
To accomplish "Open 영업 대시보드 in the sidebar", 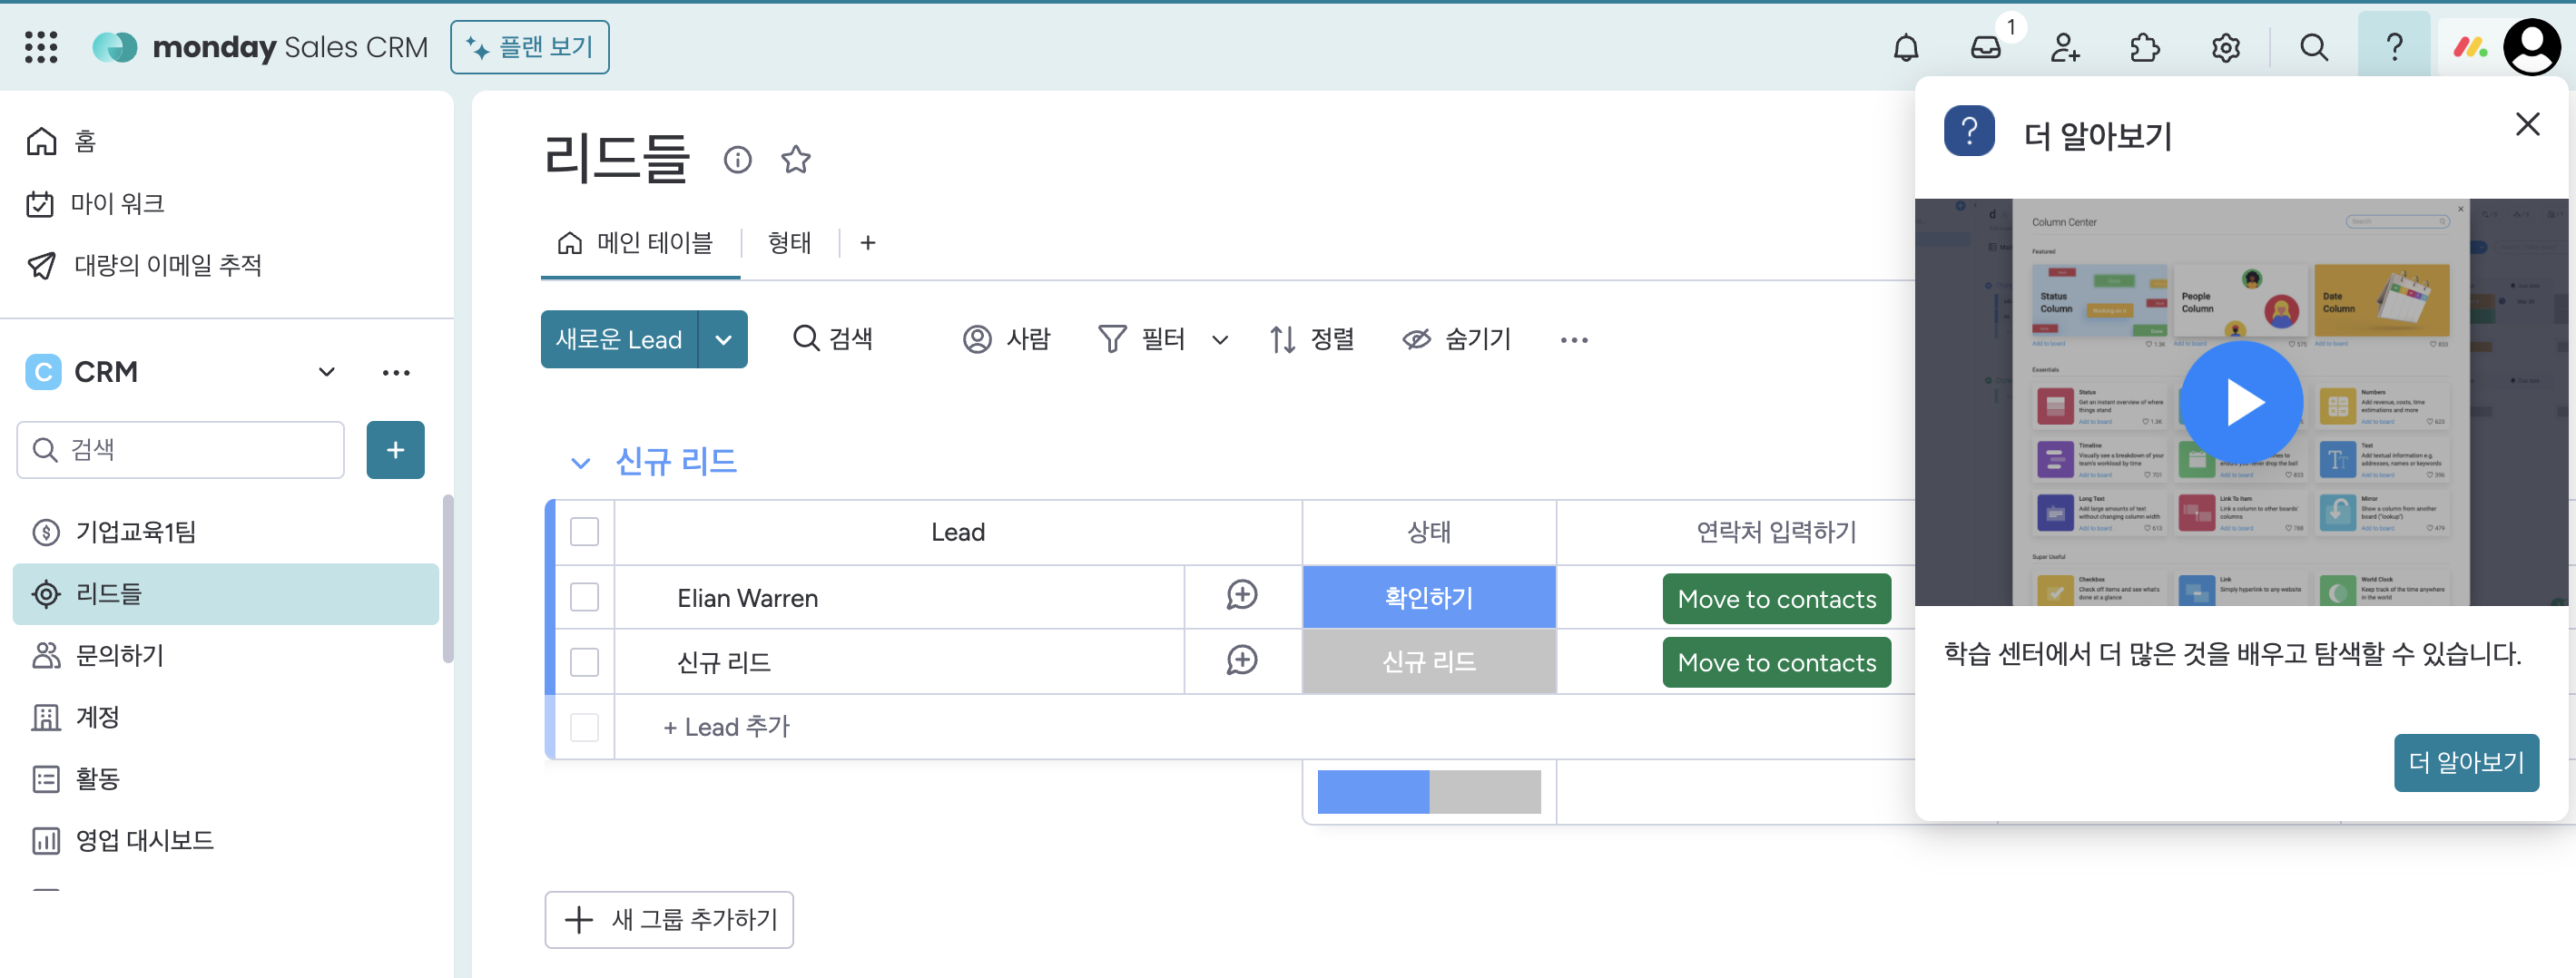I will click(145, 840).
